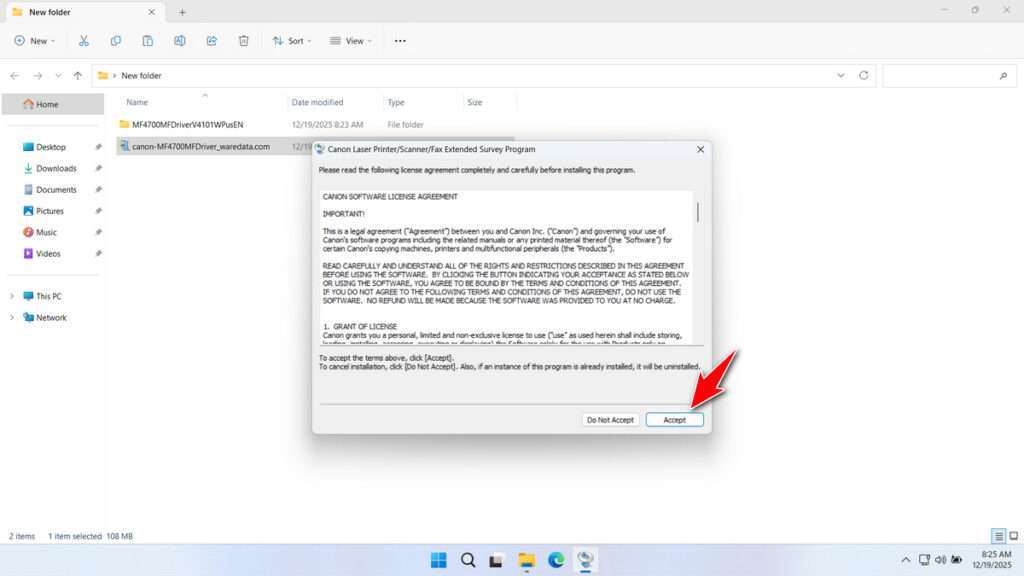Open the Sort dropdown menu
1024x576 pixels.
click(292, 41)
